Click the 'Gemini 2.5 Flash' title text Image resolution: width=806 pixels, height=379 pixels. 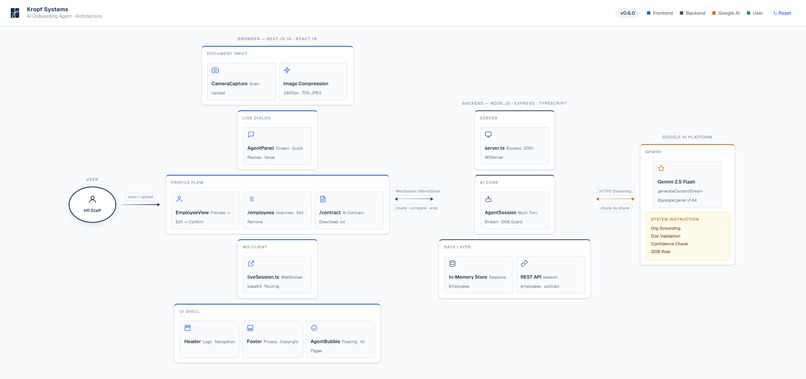point(676,182)
